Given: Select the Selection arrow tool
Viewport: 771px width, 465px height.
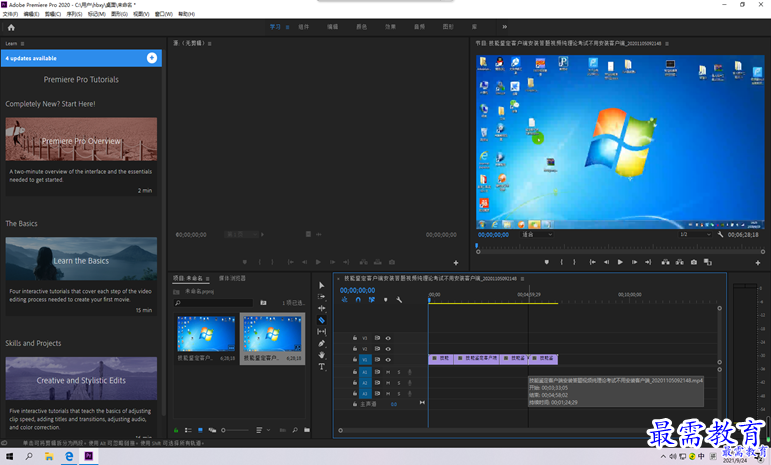Looking at the screenshot, I should (x=322, y=285).
